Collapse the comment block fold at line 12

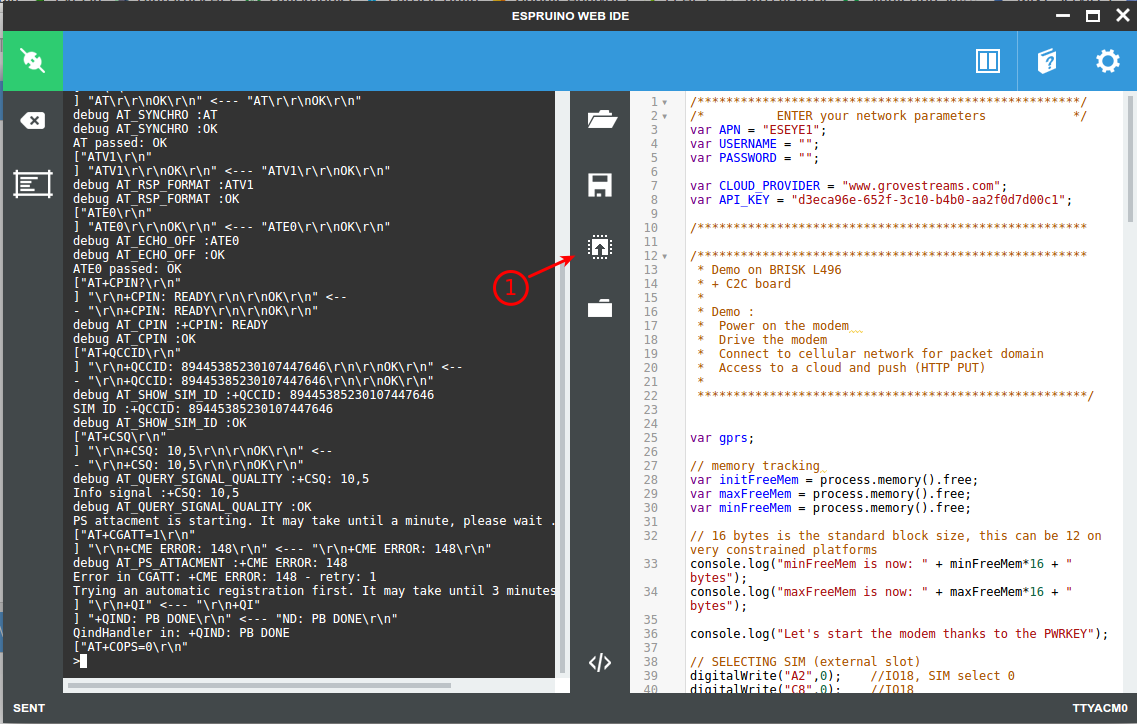click(x=664, y=256)
